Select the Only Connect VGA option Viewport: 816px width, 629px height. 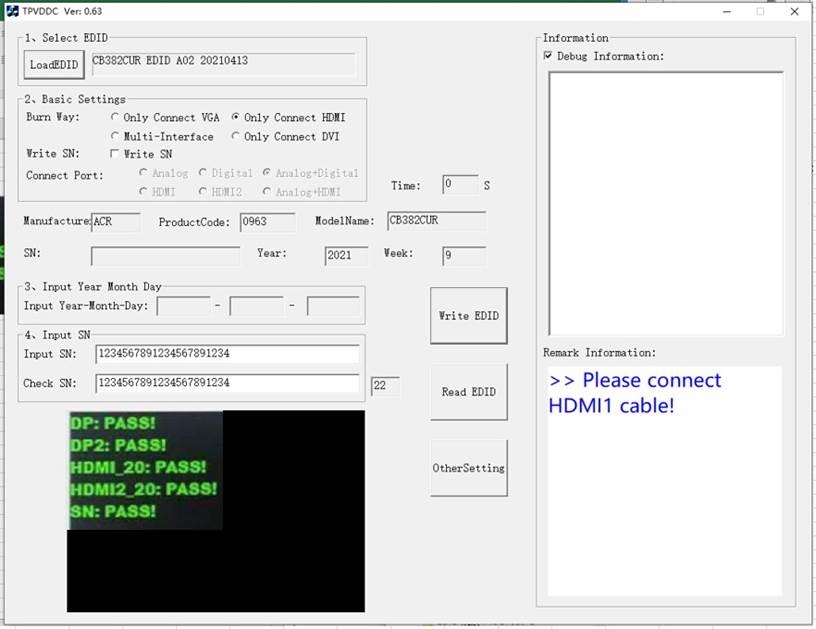coord(116,117)
